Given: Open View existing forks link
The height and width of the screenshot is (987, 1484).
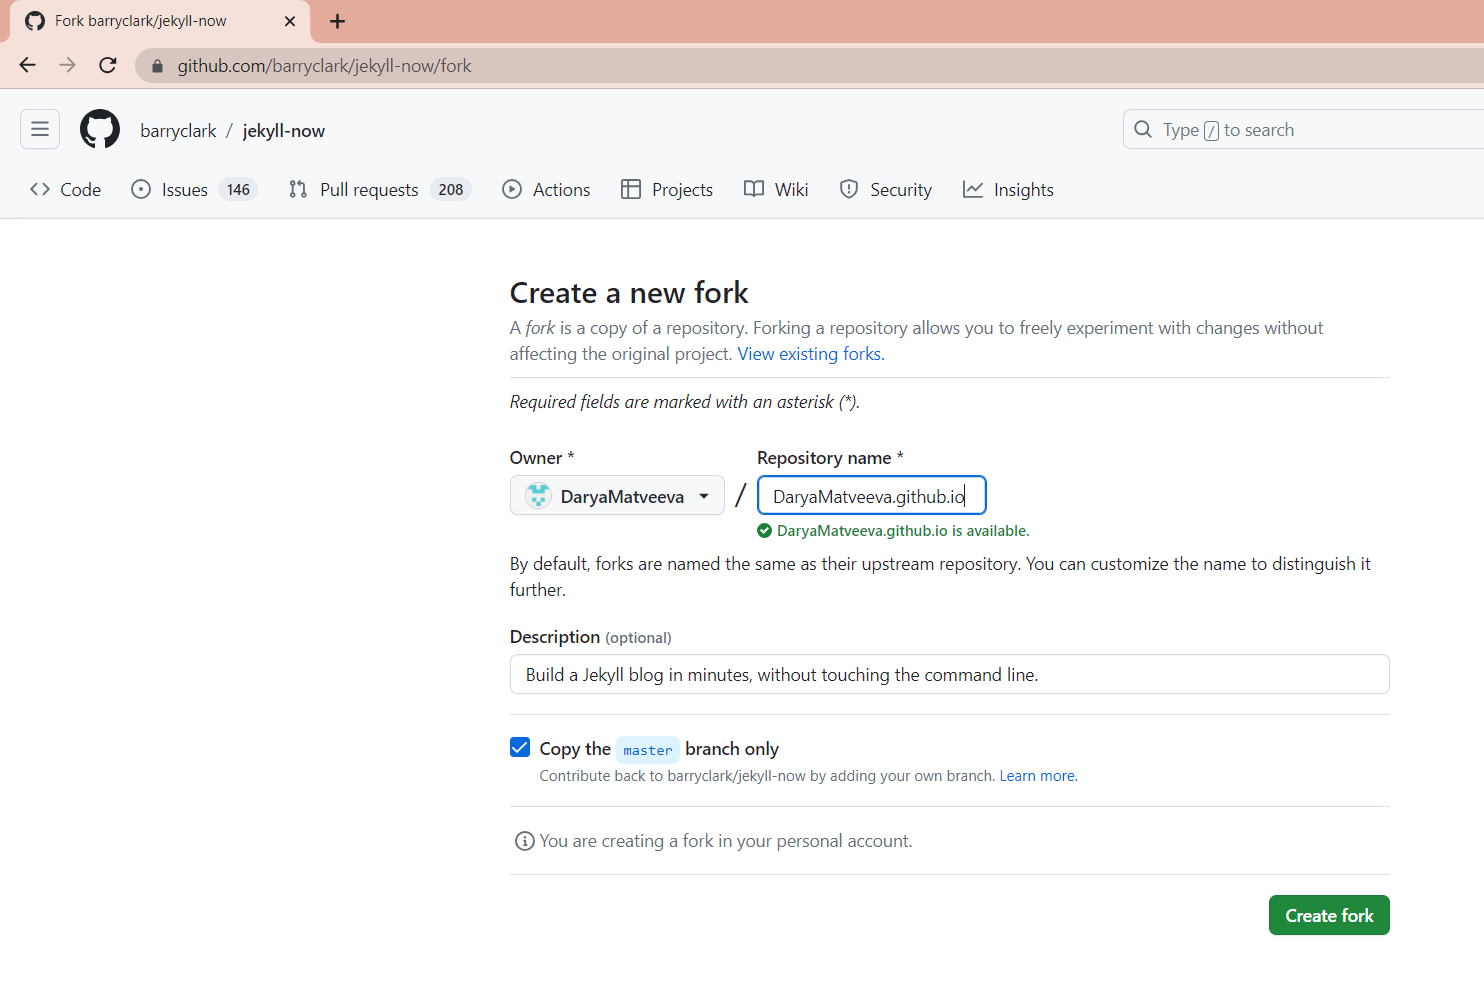Looking at the screenshot, I should [x=809, y=354].
